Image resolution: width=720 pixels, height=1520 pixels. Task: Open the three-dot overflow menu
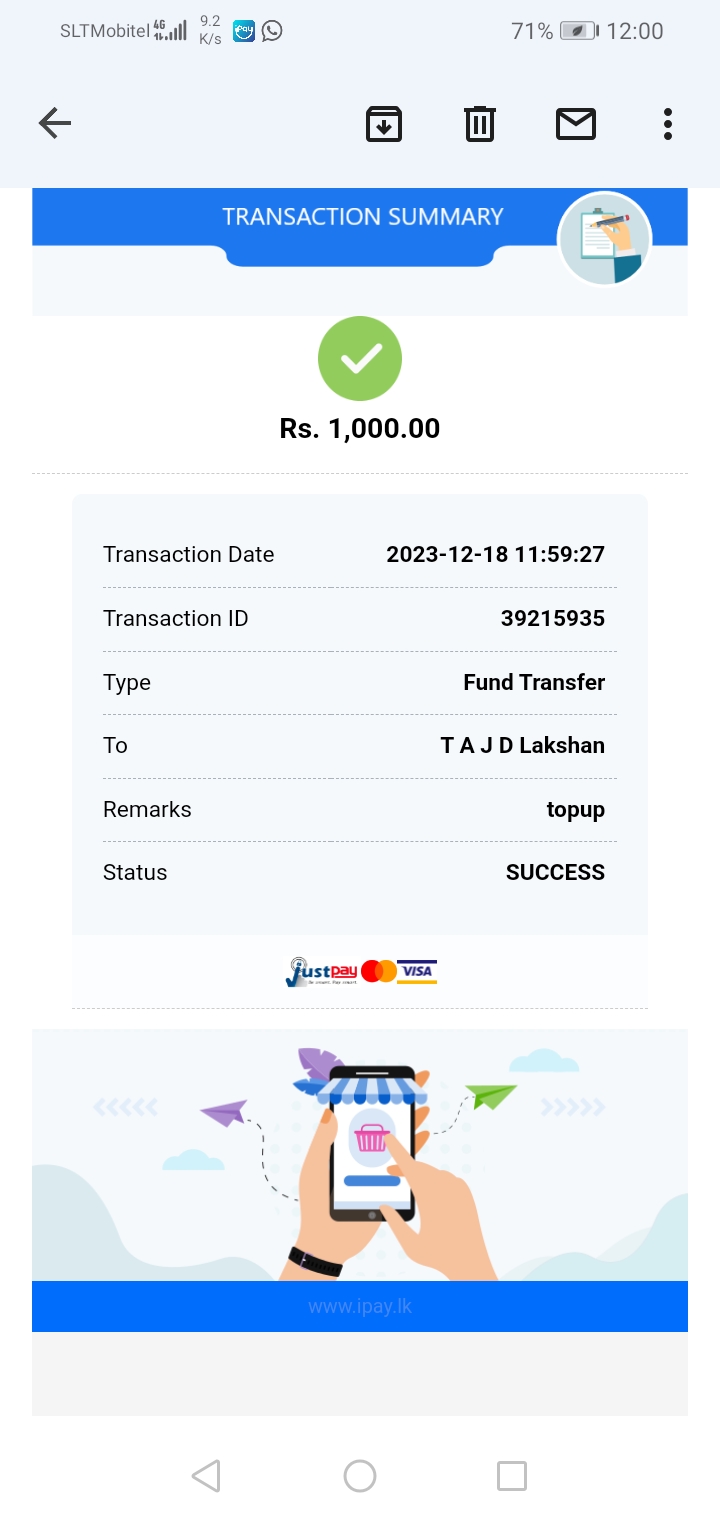click(x=668, y=124)
